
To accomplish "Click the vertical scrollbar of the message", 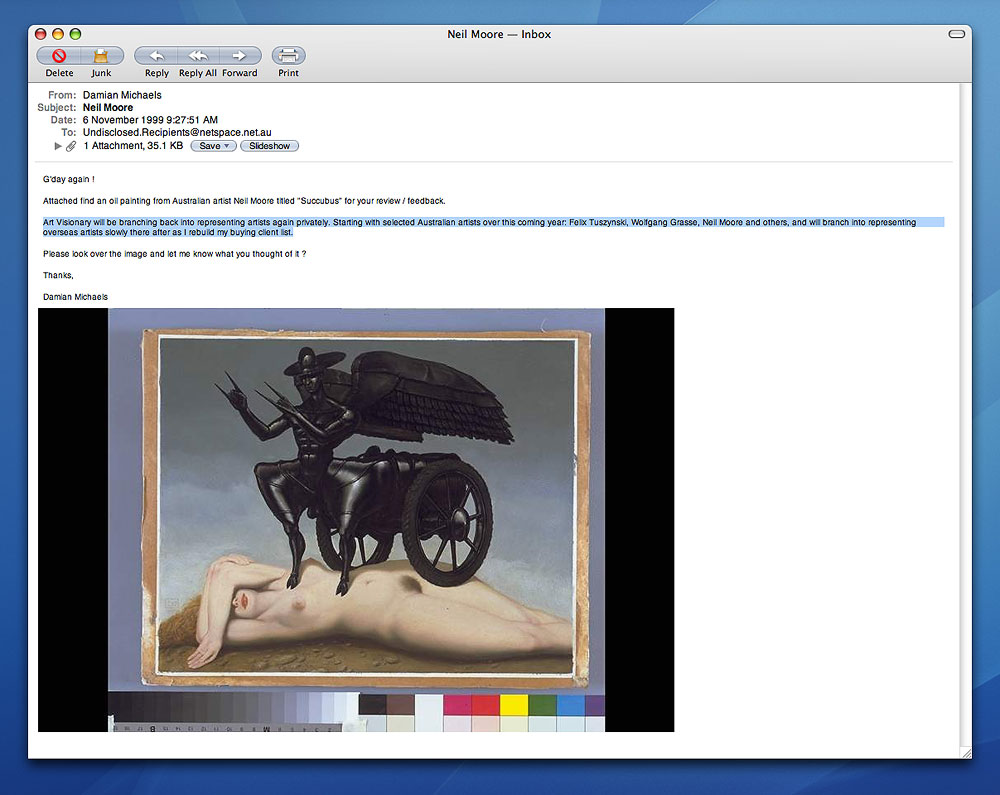I will [x=966, y=414].
